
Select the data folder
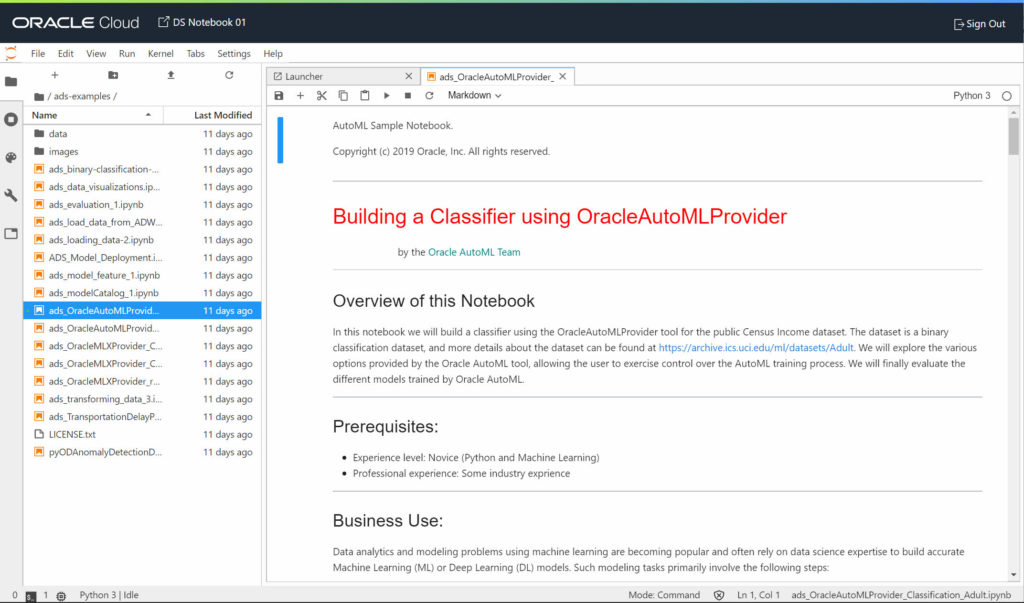coord(142,134)
